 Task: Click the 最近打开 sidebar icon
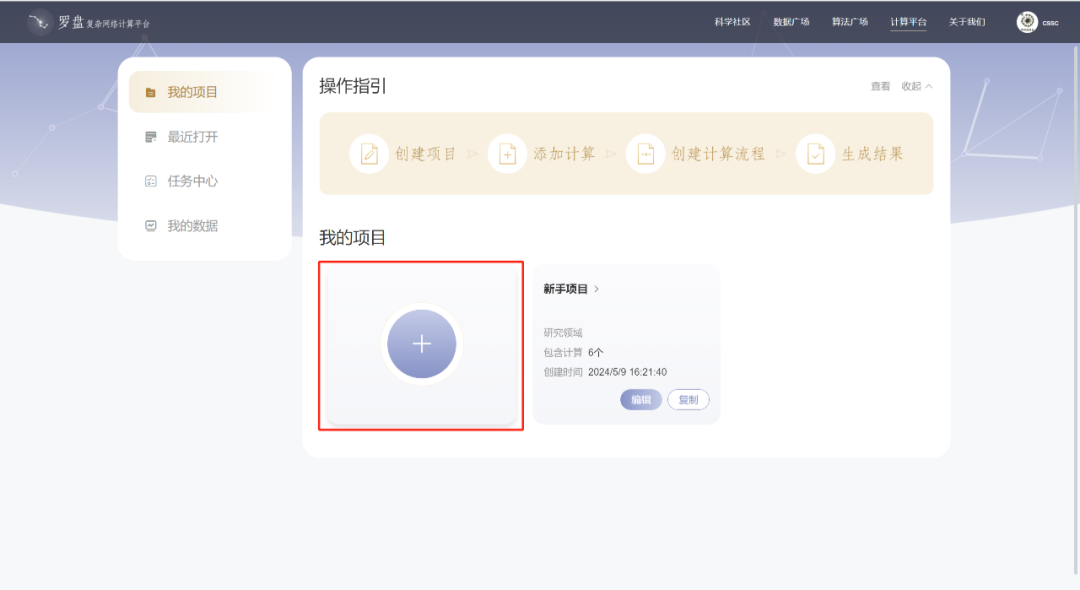[151, 137]
